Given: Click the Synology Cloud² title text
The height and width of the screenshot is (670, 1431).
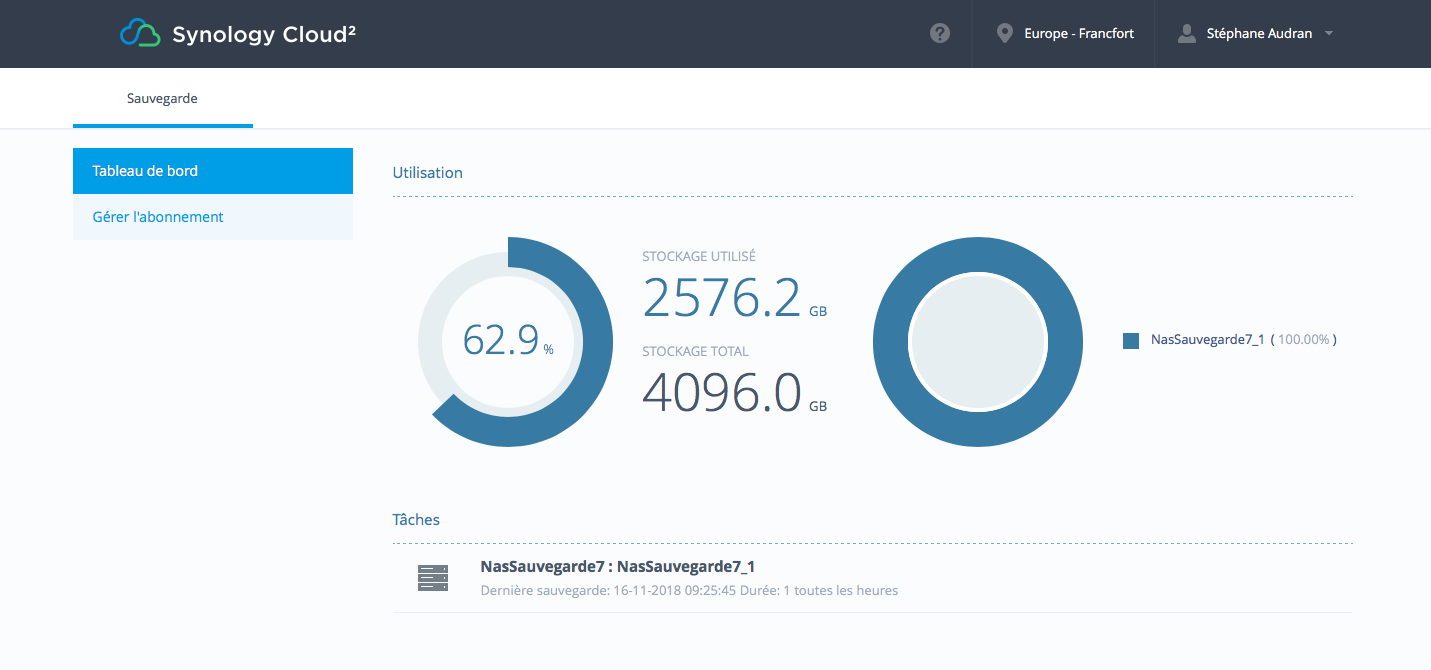Looking at the screenshot, I should coord(264,34).
